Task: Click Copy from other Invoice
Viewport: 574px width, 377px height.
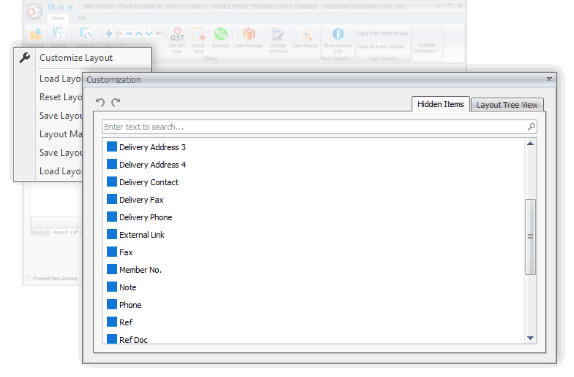Action: 383,33
